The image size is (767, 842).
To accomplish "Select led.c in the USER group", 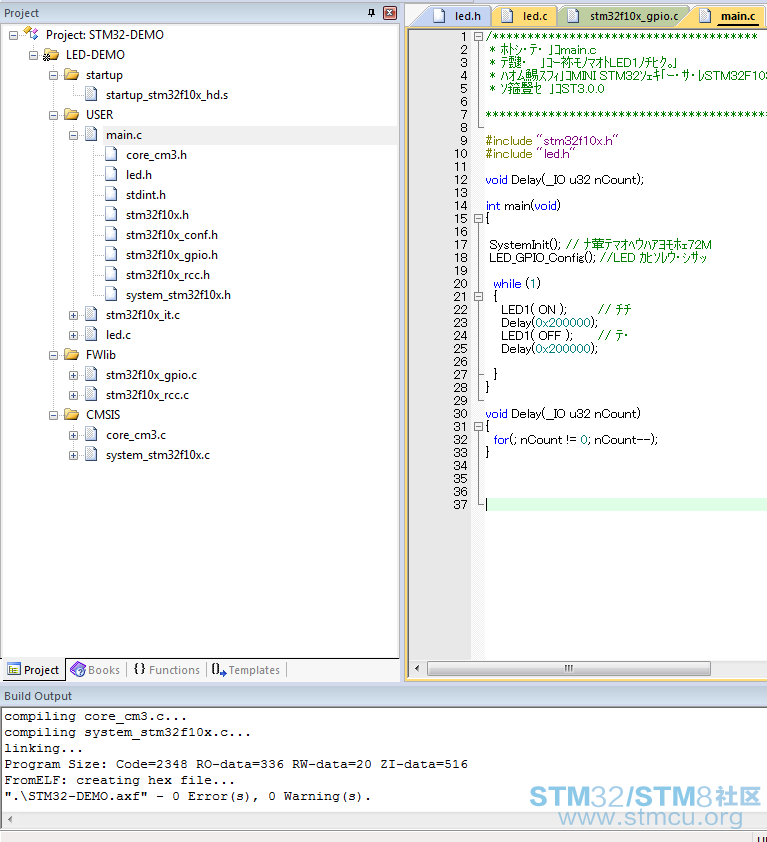I will [x=119, y=335].
